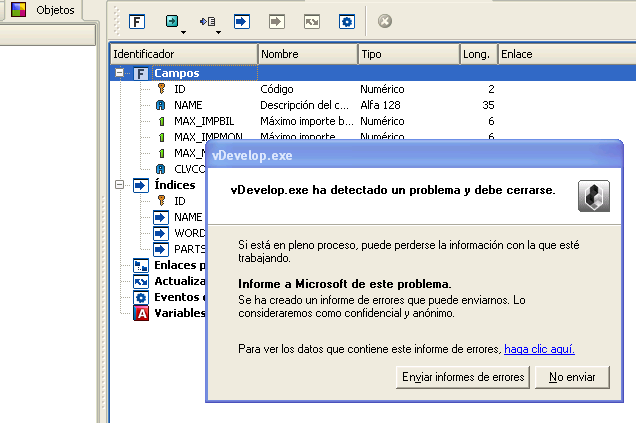Open dropdown arrow beside arrow-list icon
Viewport: 636px width, 423px height.
click(x=218, y=32)
